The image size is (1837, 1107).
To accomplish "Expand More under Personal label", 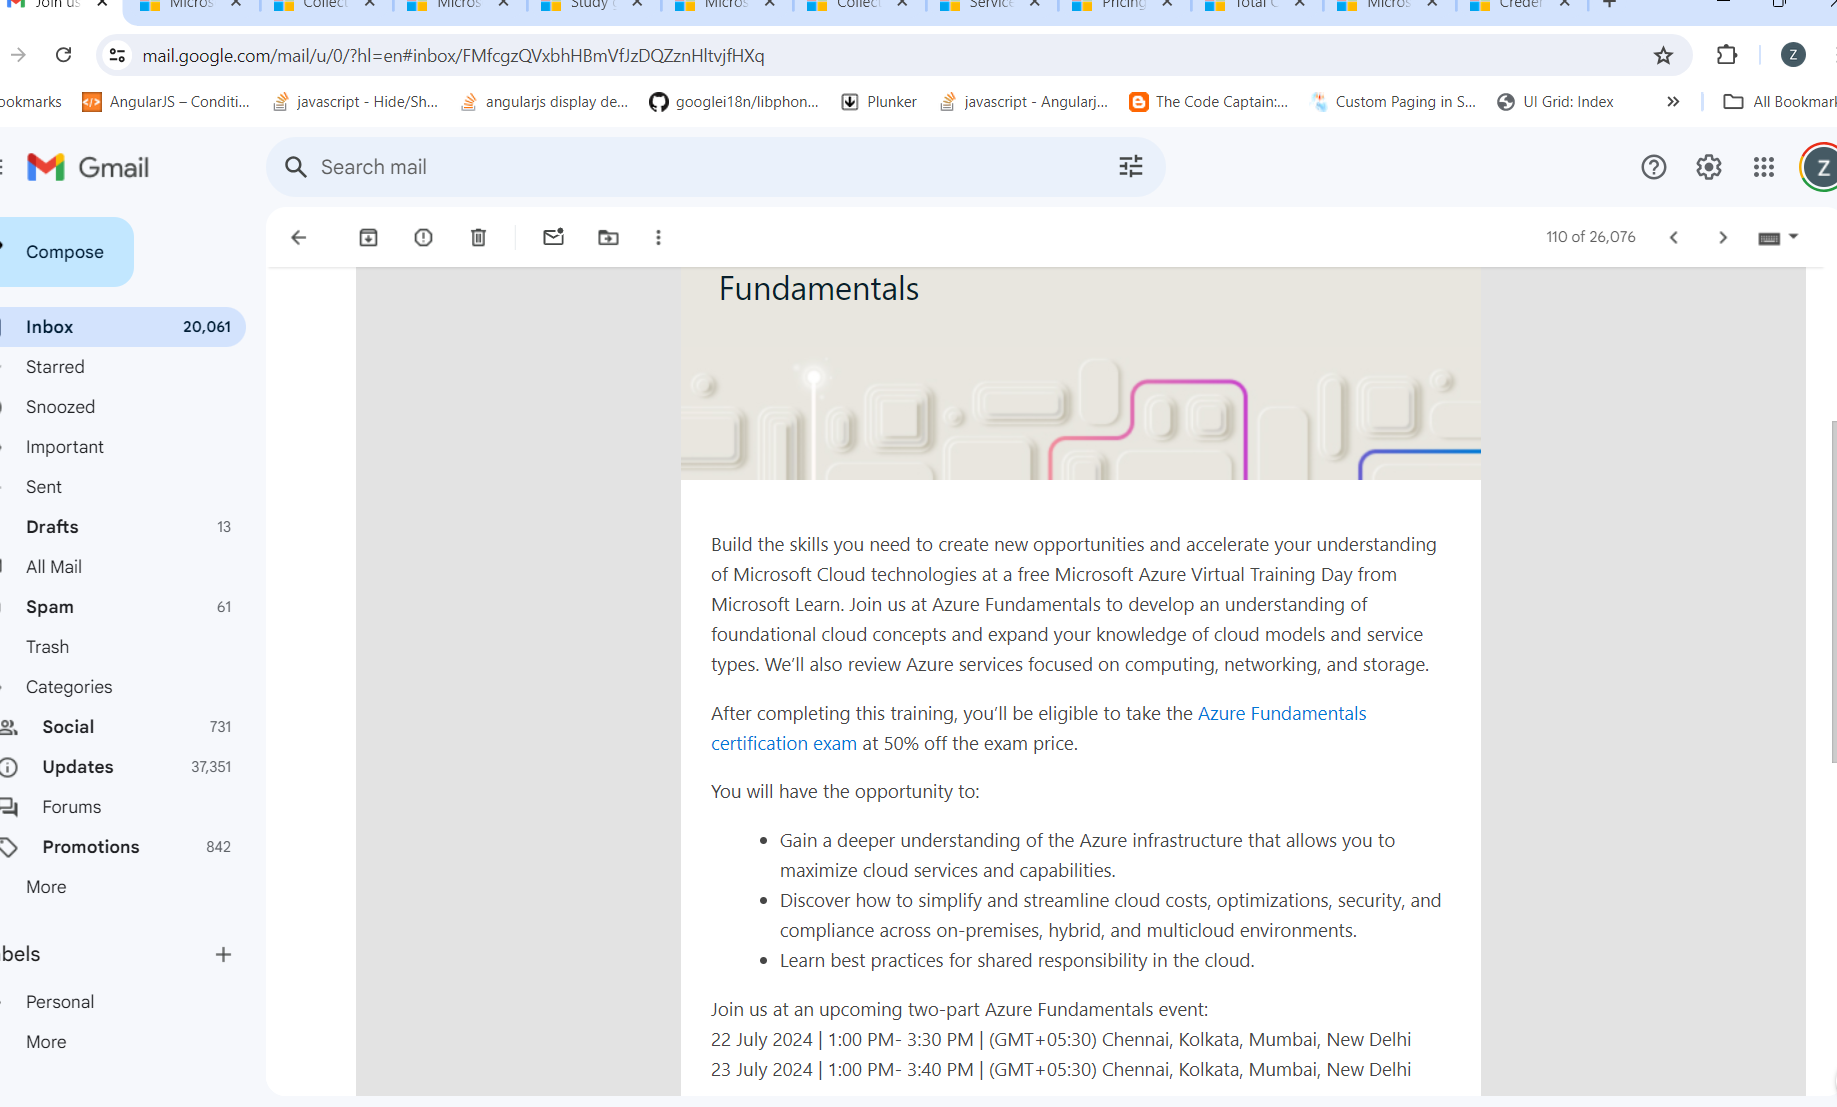I will point(46,1042).
